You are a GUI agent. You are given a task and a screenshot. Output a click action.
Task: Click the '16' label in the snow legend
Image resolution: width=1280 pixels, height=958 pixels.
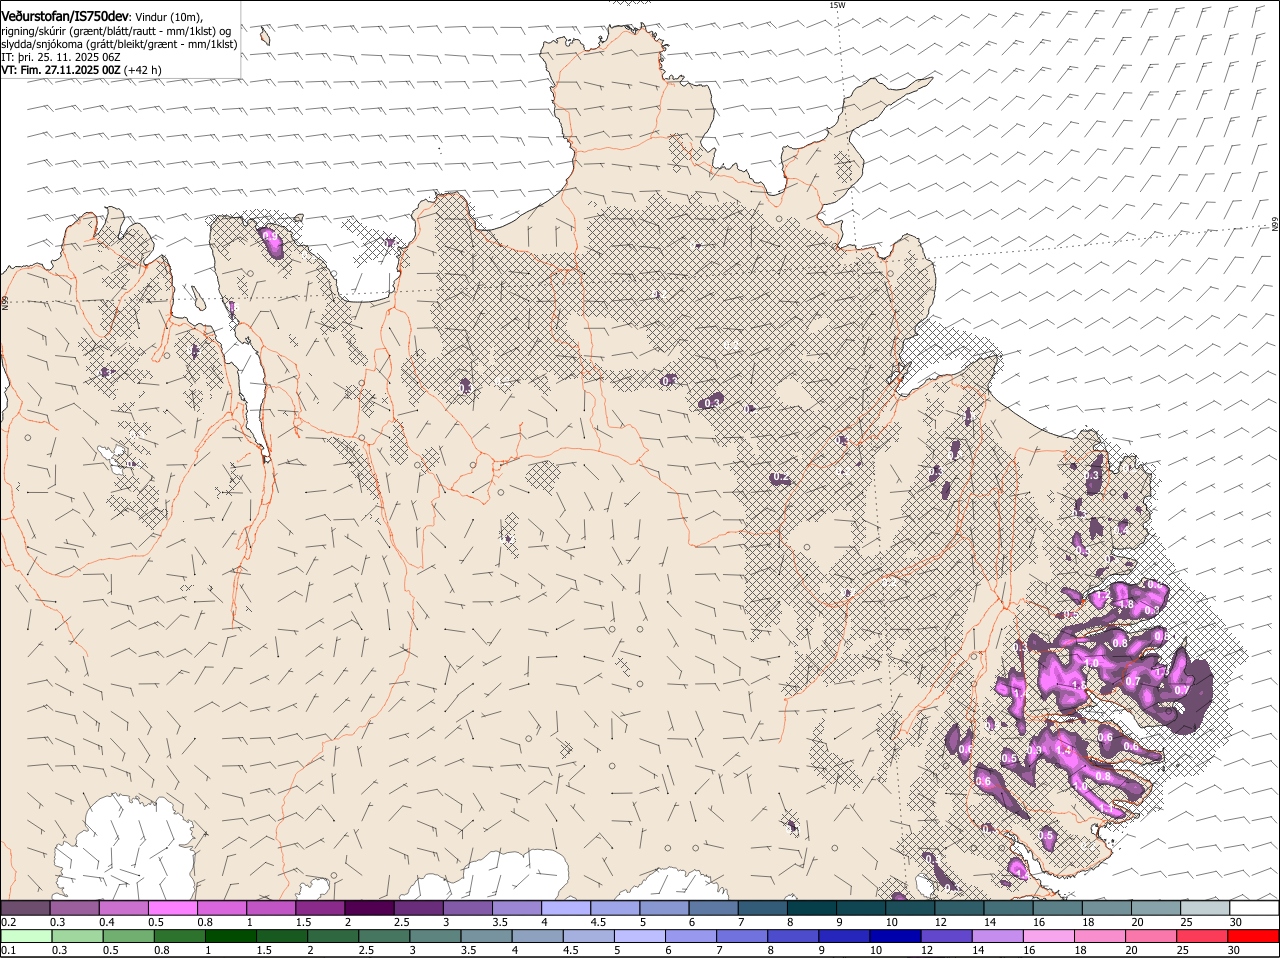click(1040, 922)
